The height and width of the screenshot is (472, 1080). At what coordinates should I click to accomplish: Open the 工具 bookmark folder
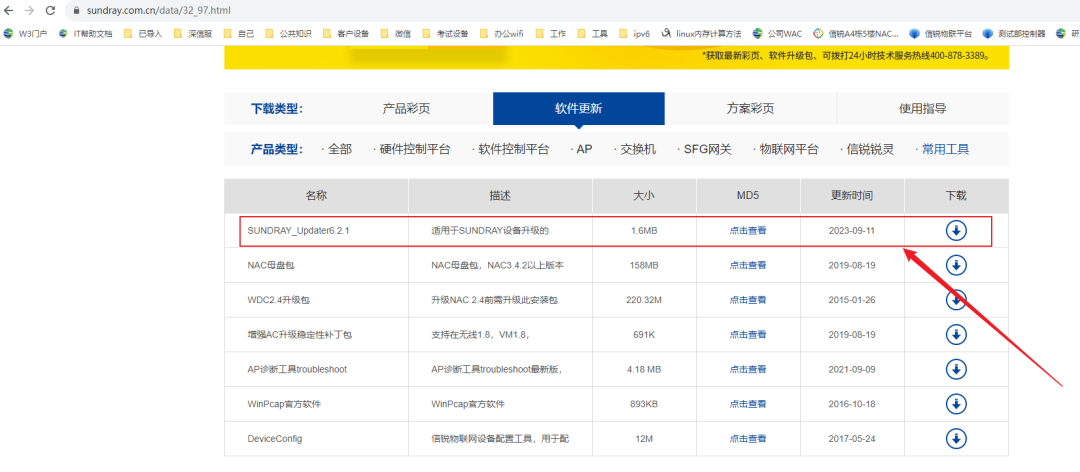592,33
